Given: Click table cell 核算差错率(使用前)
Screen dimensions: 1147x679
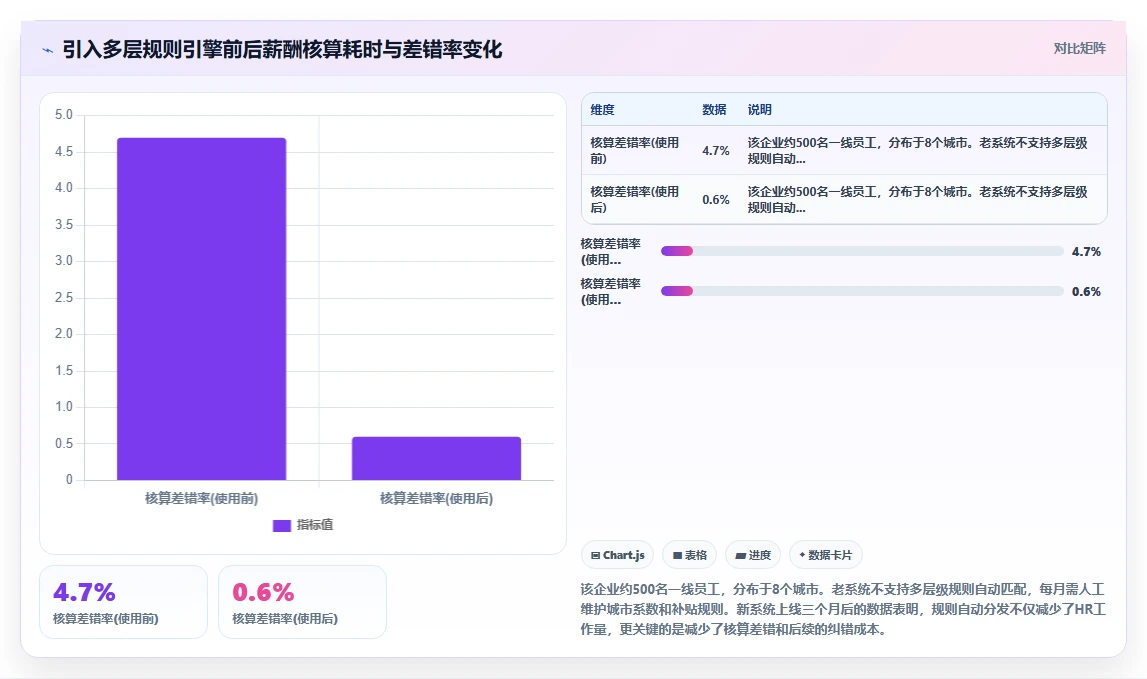Looking at the screenshot, I should 635,151.
